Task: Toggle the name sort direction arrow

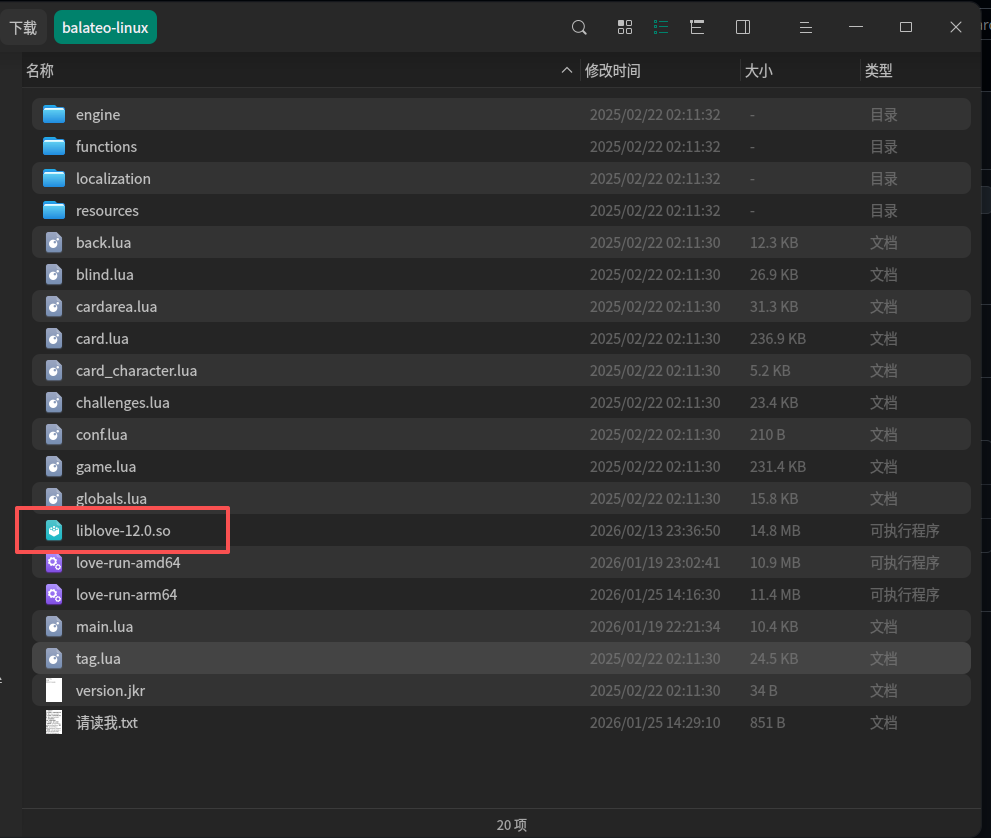Action: pyautogui.click(x=567, y=70)
